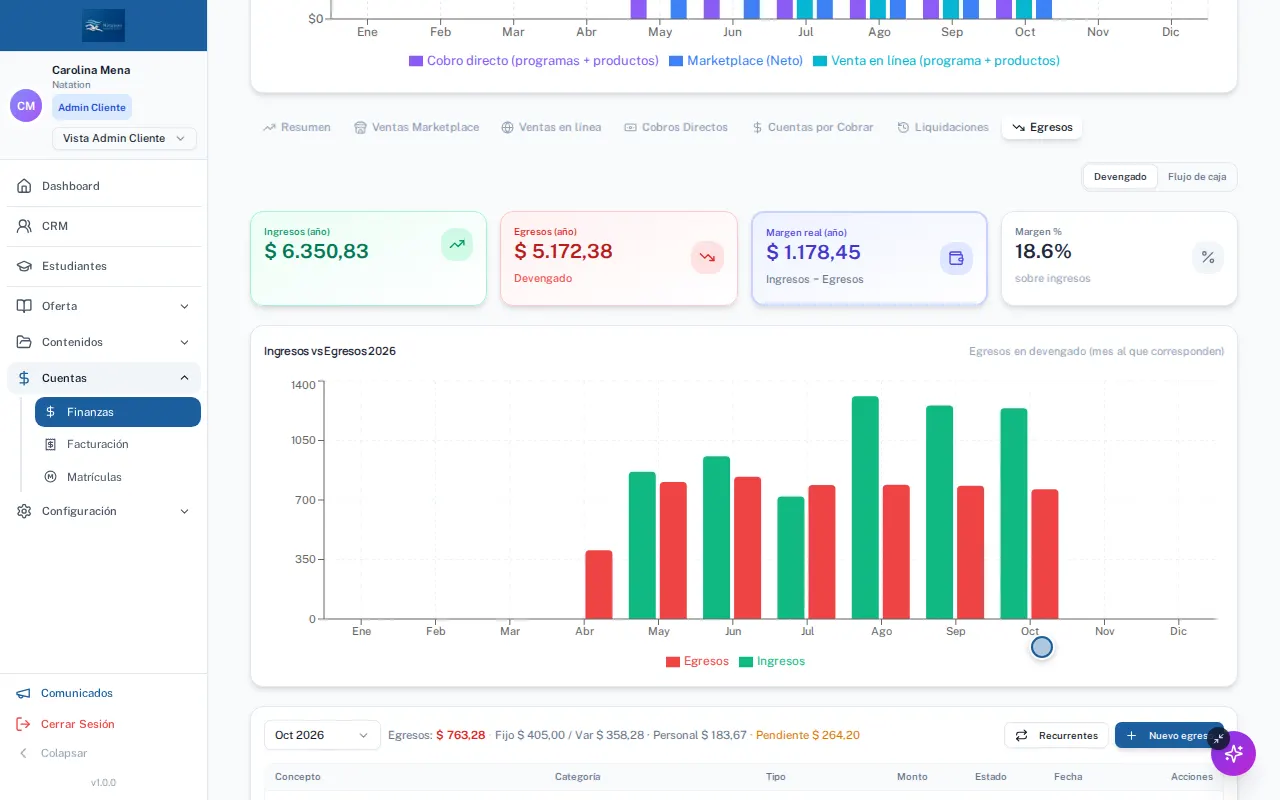Click the CRM people icon
Viewport: 1280px width, 800px height.
[24, 226]
